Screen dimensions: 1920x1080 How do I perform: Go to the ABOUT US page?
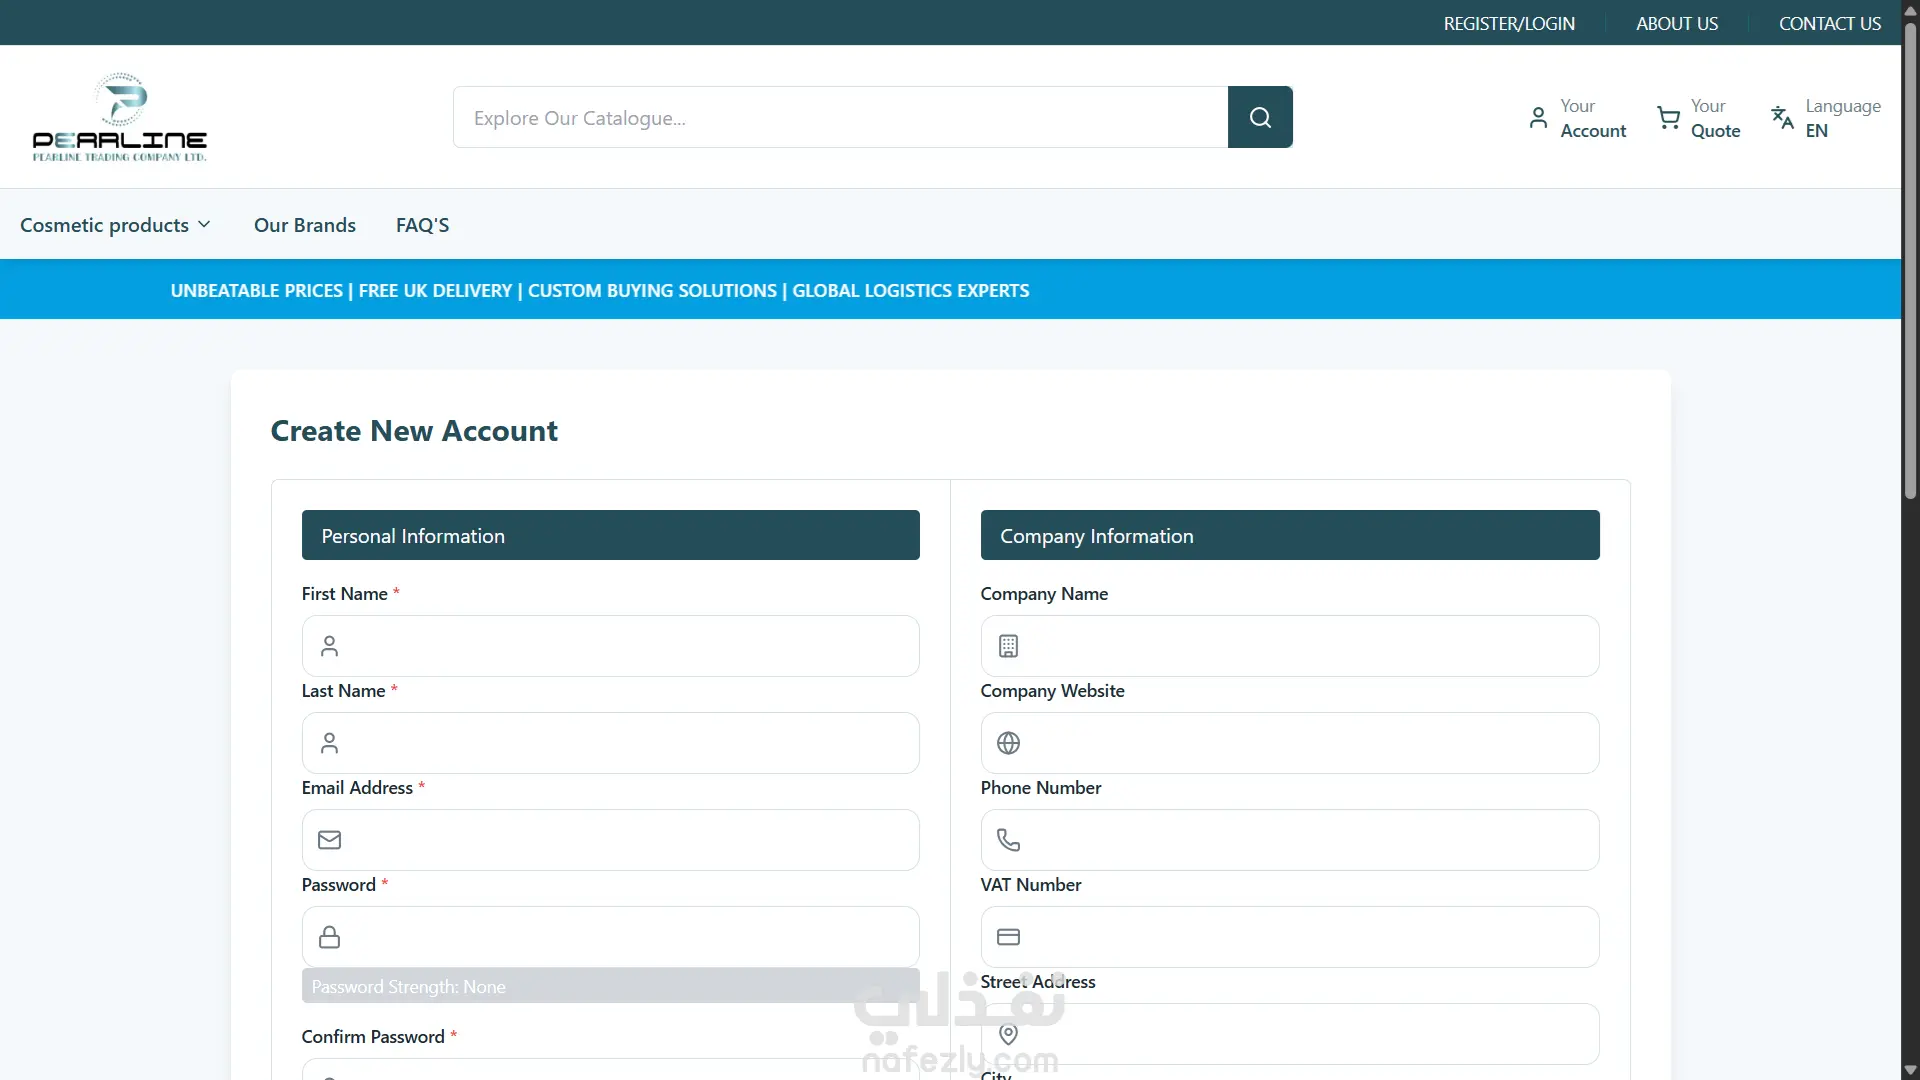point(1677,23)
